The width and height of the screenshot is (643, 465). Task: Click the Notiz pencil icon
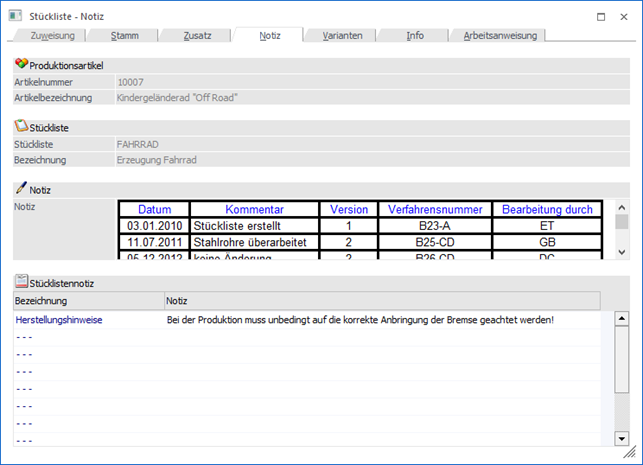point(21,188)
